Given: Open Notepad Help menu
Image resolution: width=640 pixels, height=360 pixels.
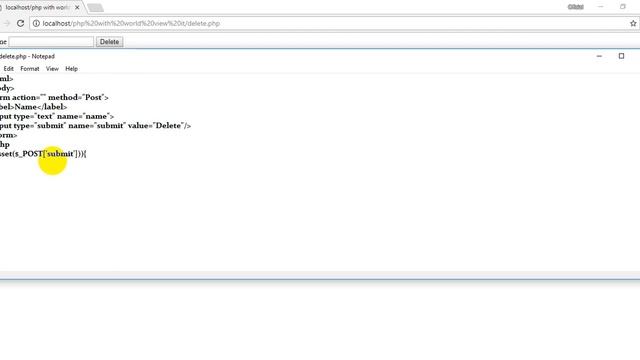Looking at the screenshot, I should click(x=71, y=69).
